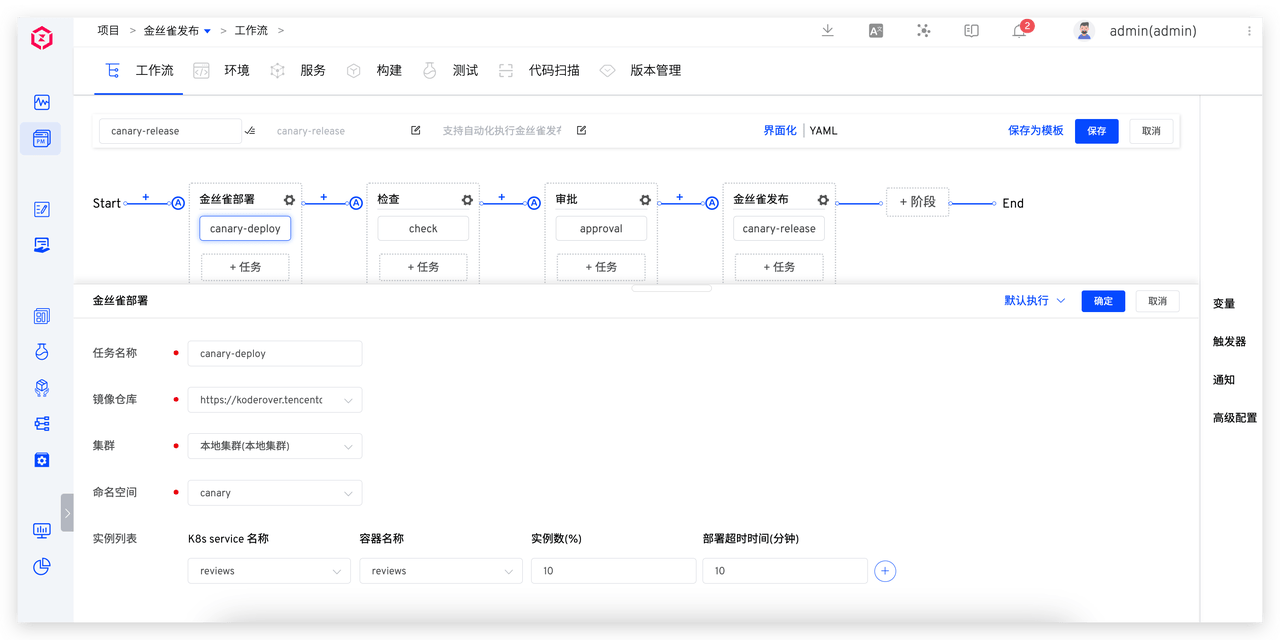The height and width of the screenshot is (640, 1280).
Task: Click the Zadig logo in the sidebar
Action: click(41, 38)
